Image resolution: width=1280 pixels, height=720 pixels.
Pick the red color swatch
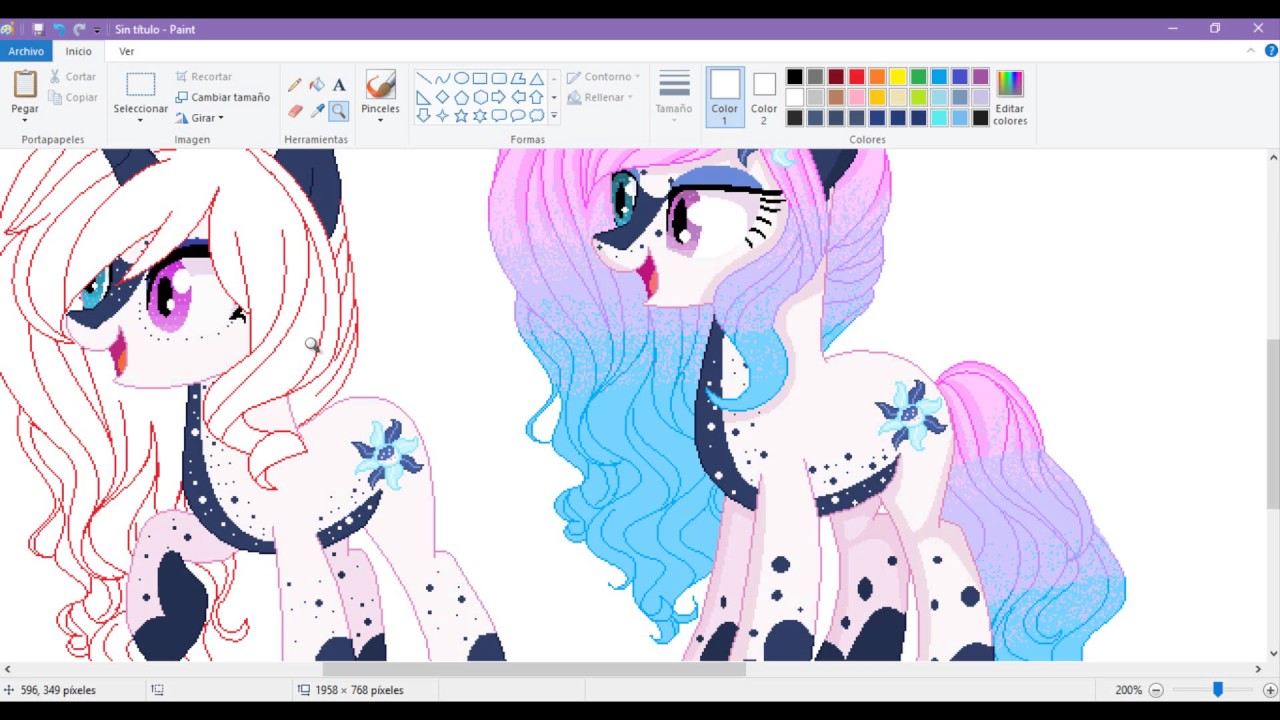pyautogui.click(x=857, y=77)
